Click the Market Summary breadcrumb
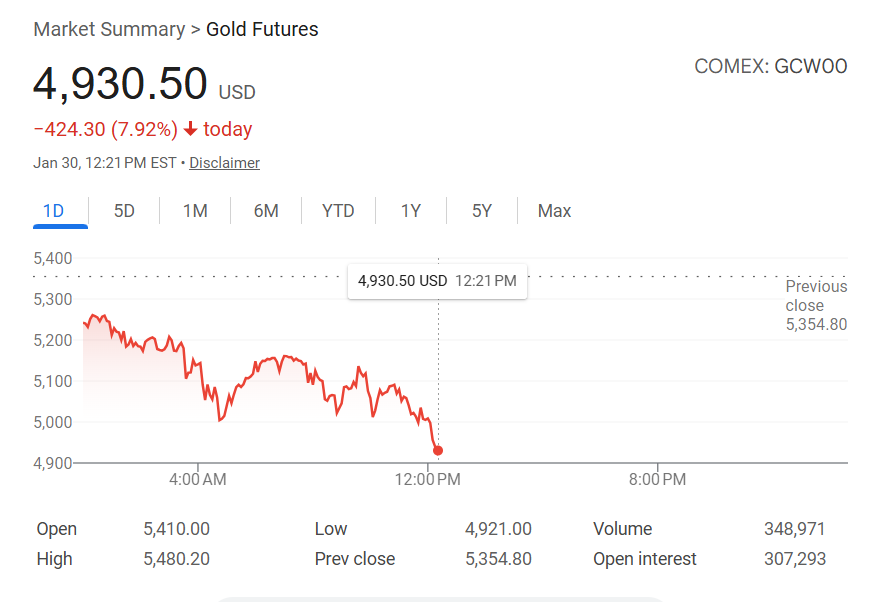 click(109, 29)
